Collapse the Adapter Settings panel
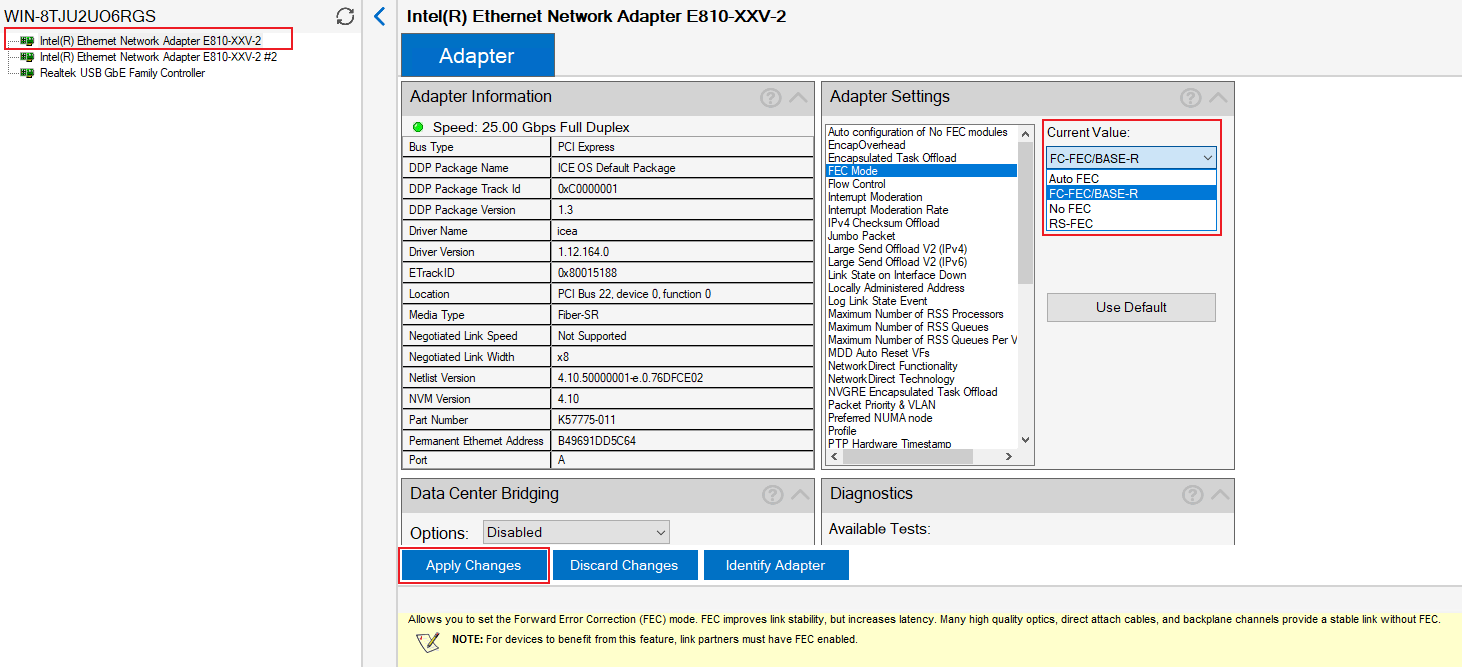The height and width of the screenshot is (667, 1462). coord(1218,98)
